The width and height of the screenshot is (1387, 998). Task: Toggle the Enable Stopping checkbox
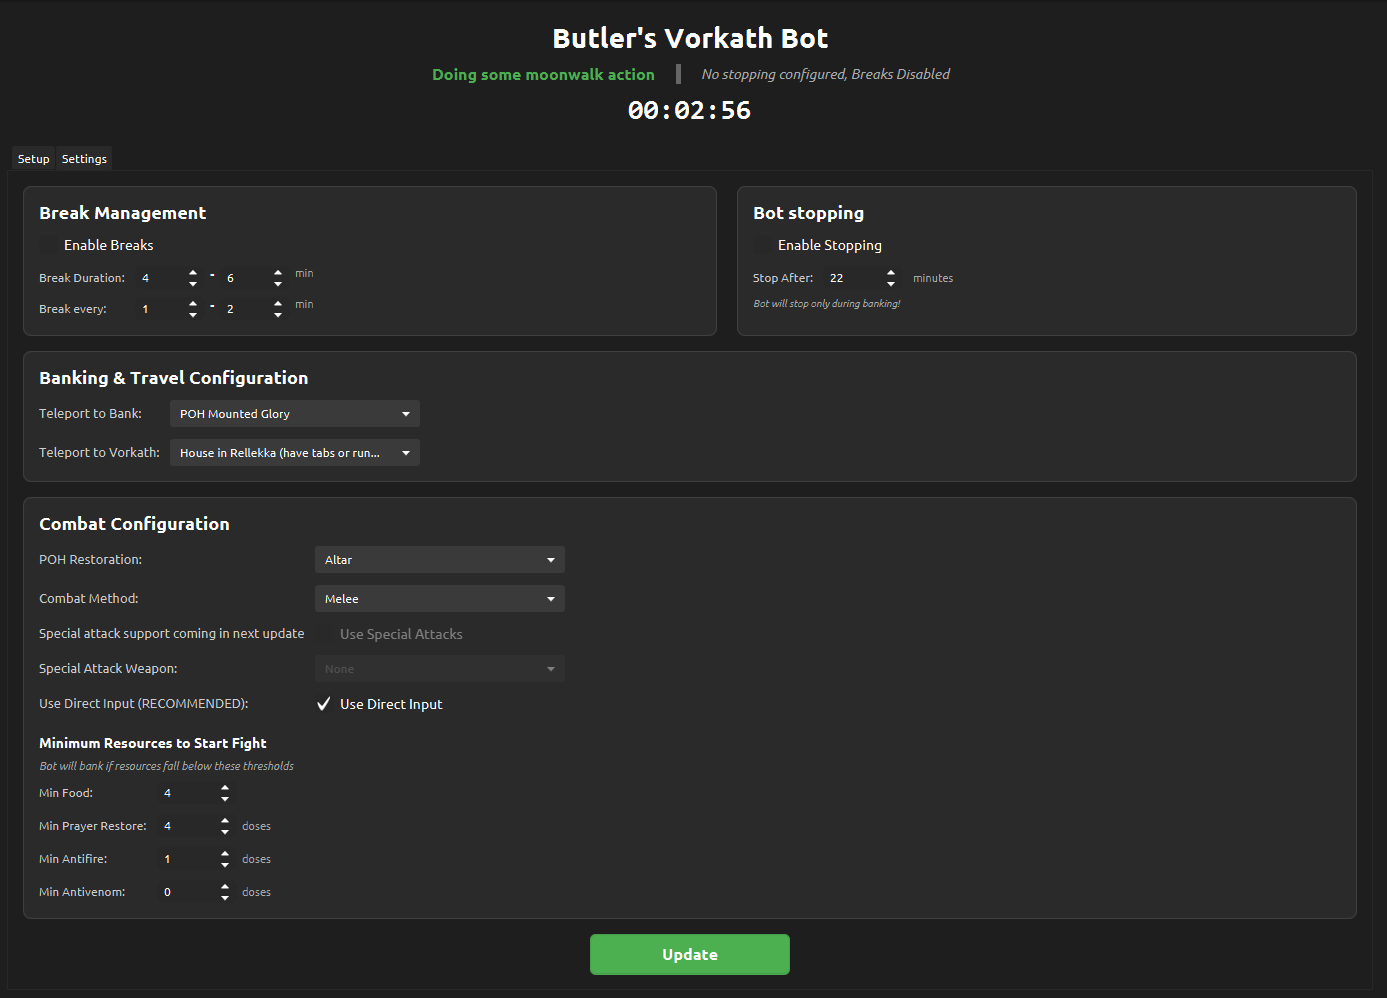coord(763,245)
